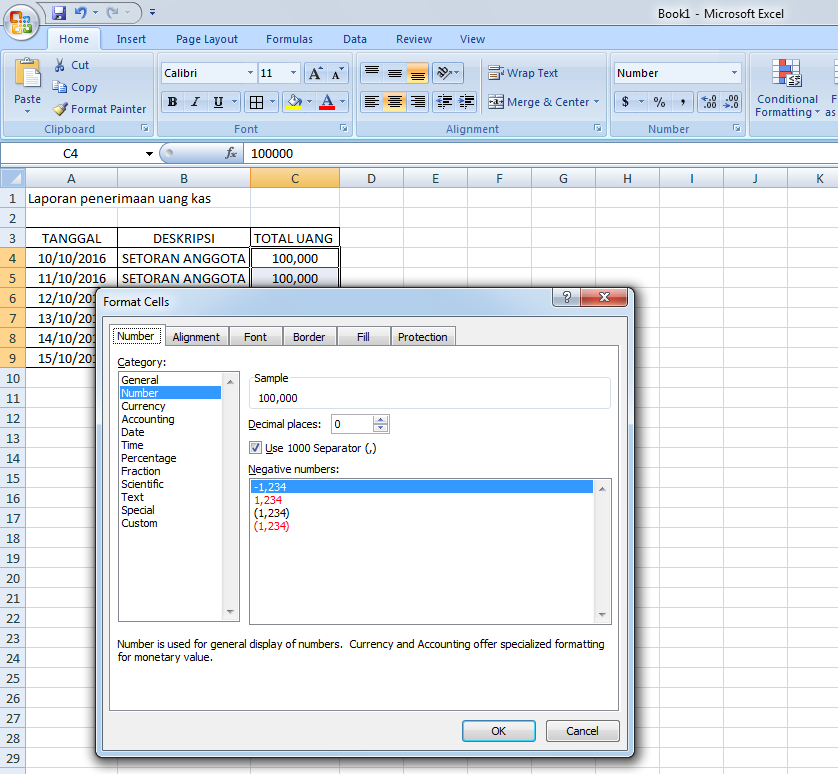Toggle bold formatting
838x774 pixels.
pos(171,102)
